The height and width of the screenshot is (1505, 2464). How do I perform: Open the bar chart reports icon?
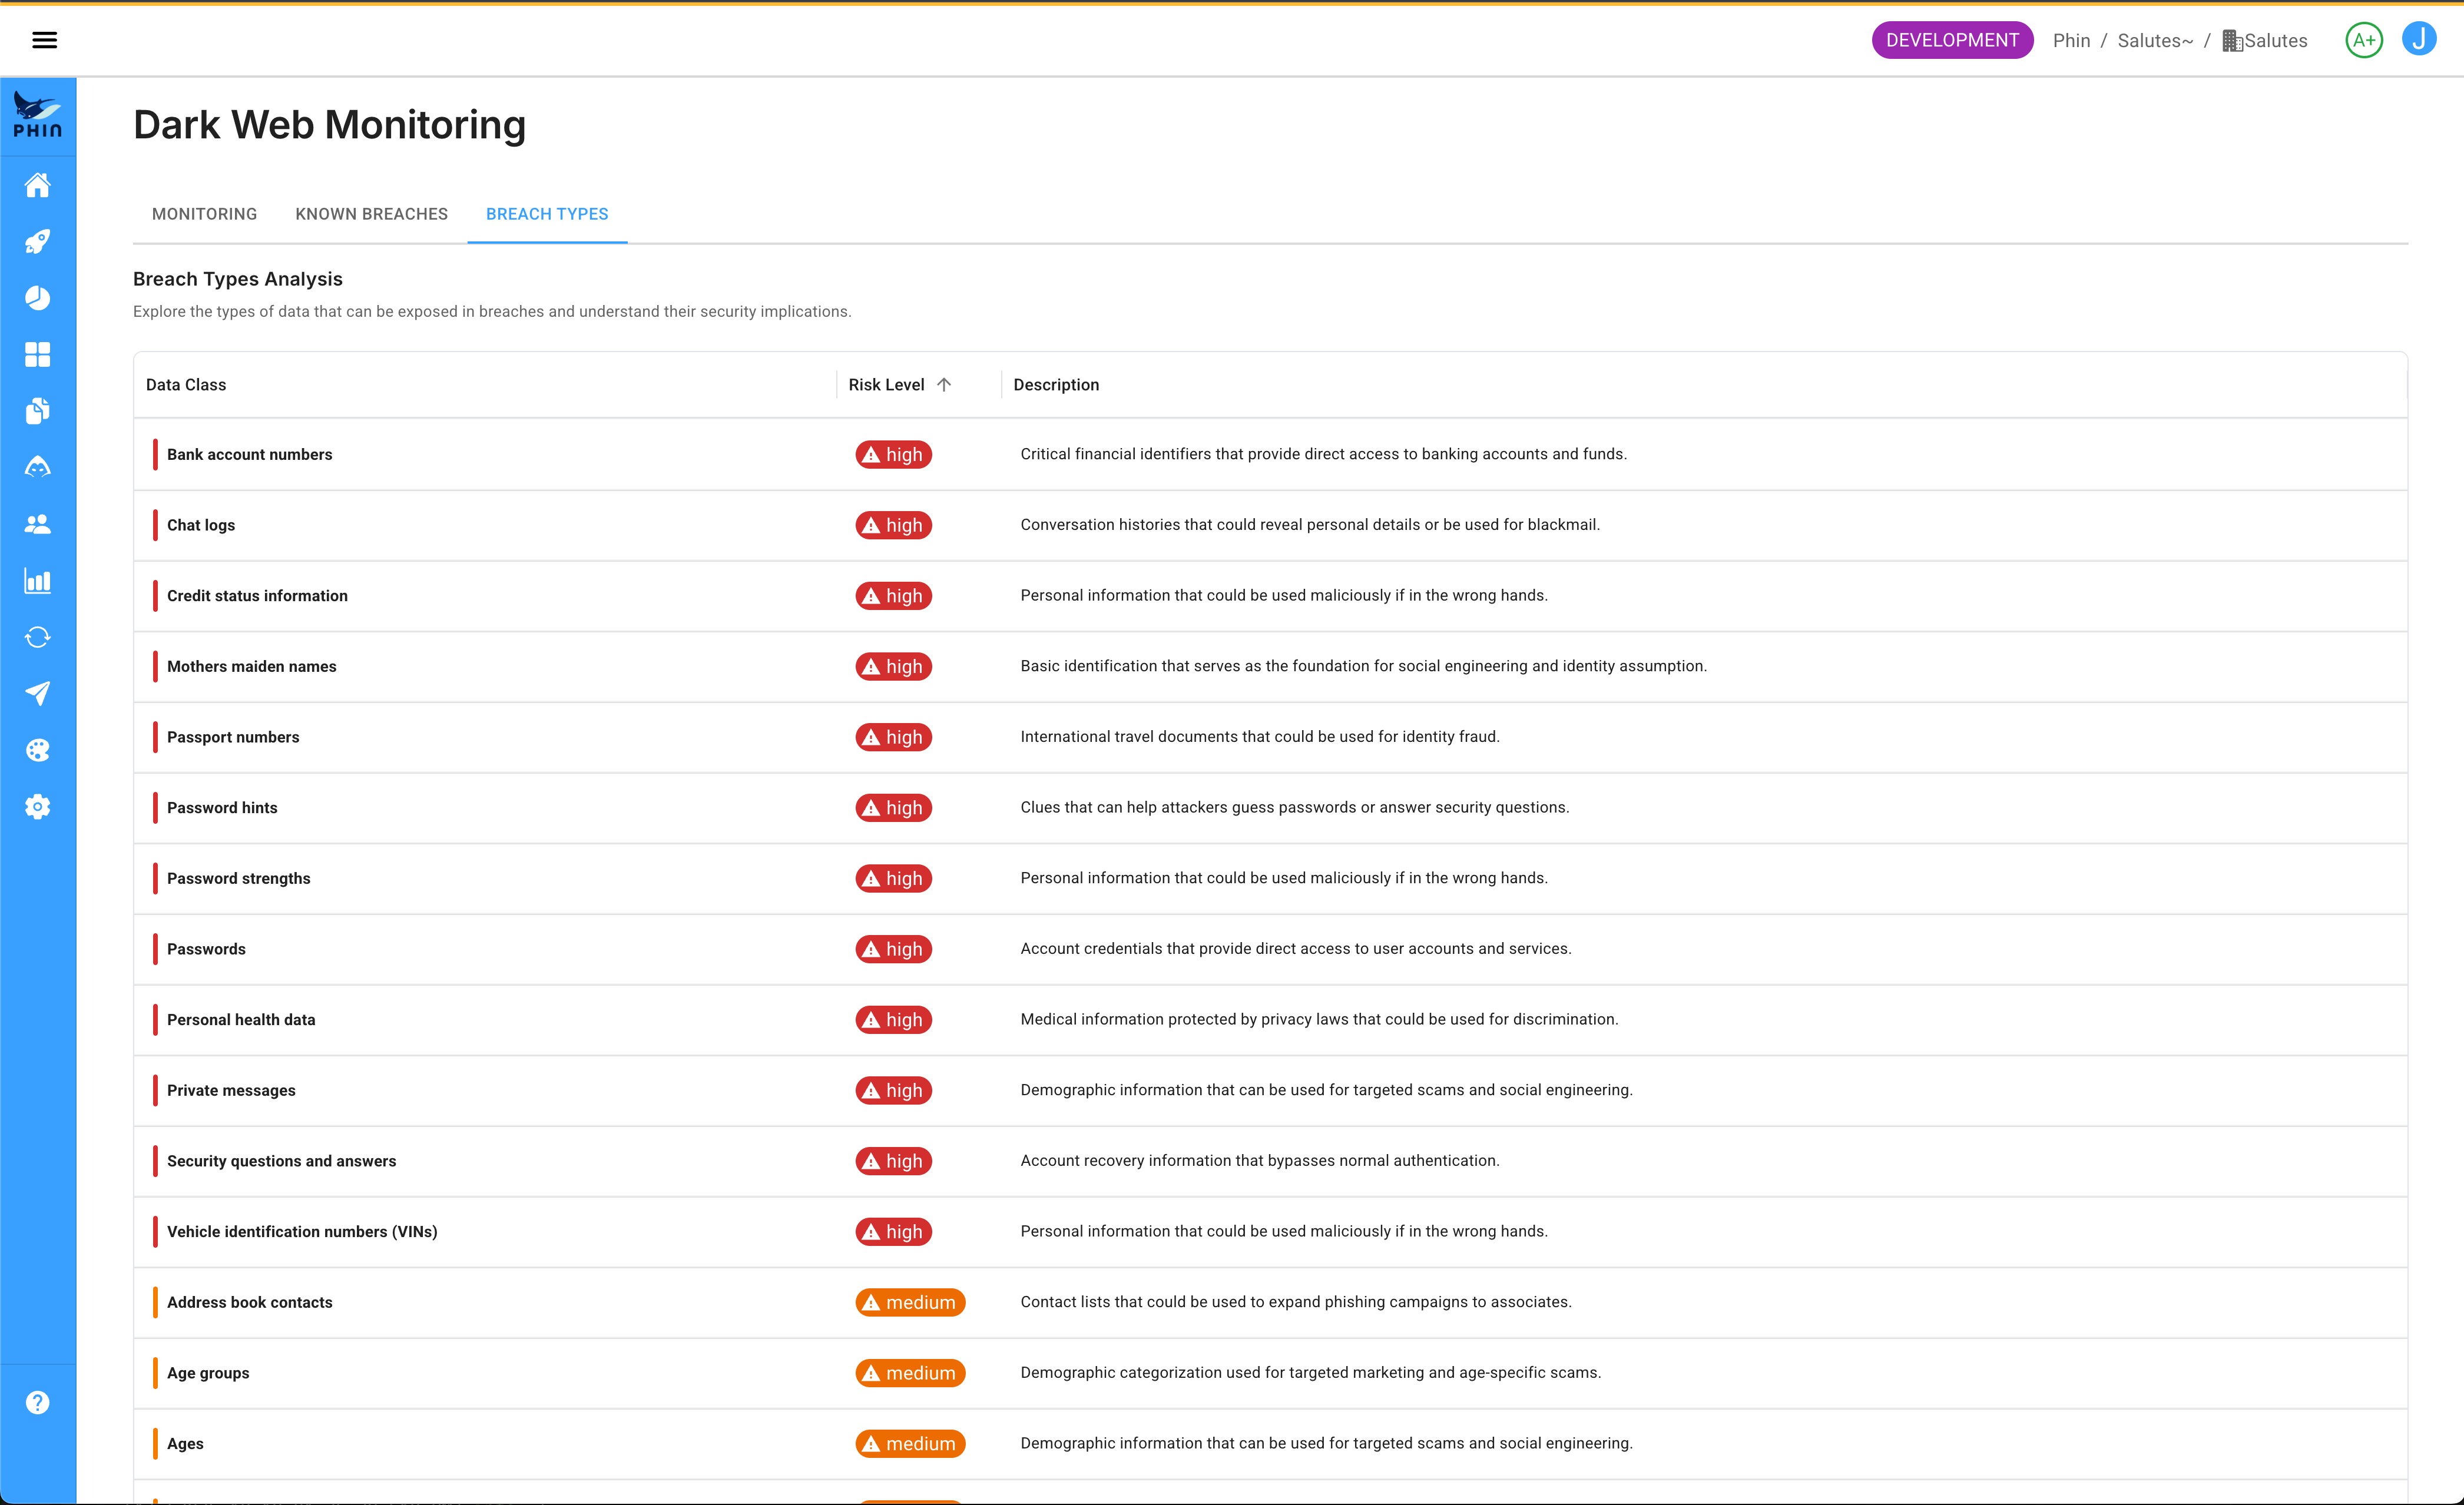click(x=38, y=581)
